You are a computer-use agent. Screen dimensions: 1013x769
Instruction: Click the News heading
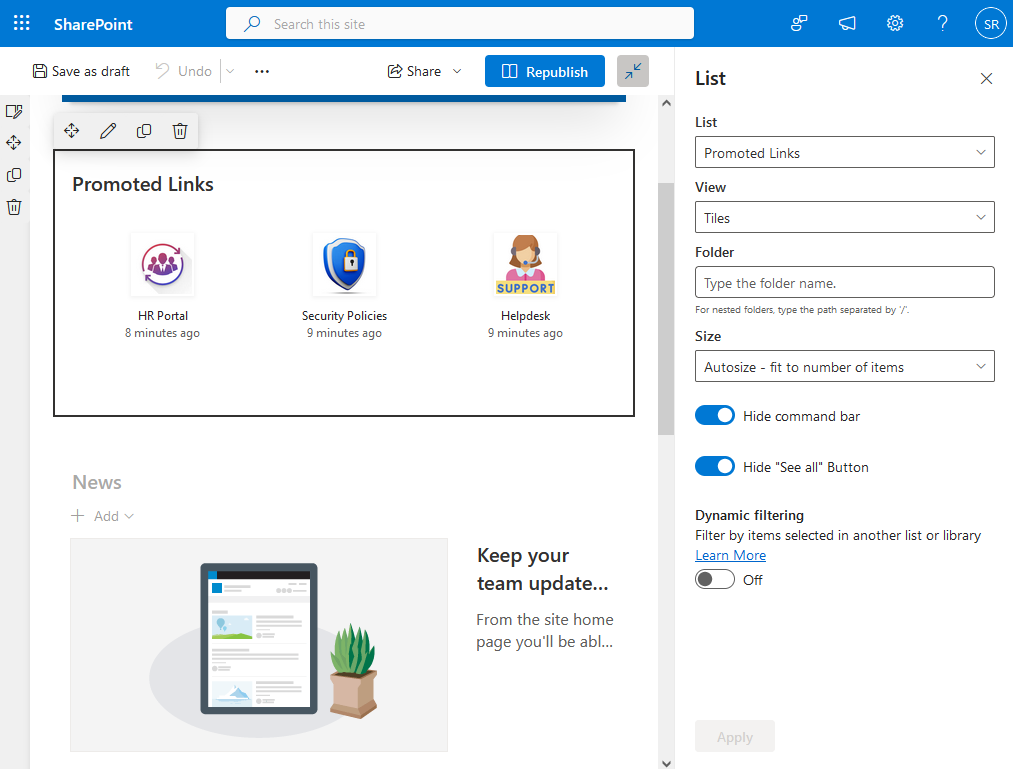pyautogui.click(x=97, y=483)
